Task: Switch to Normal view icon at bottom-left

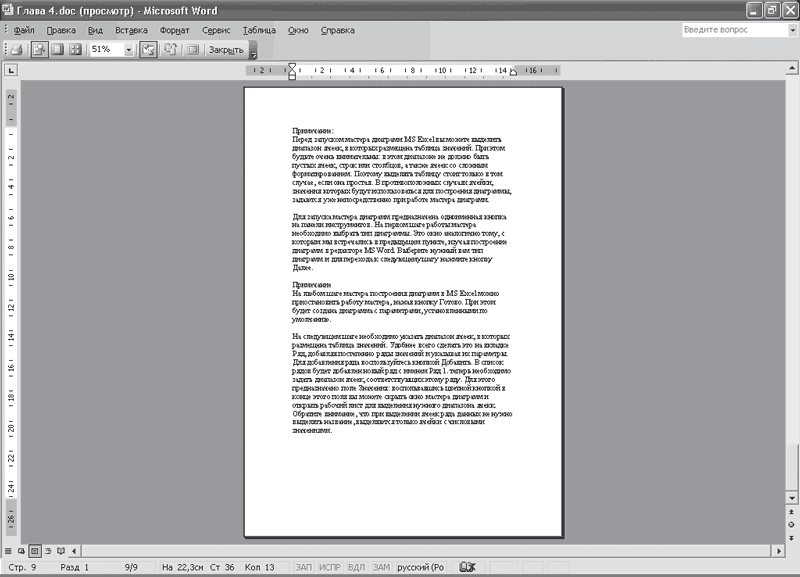Action: [x=8, y=550]
